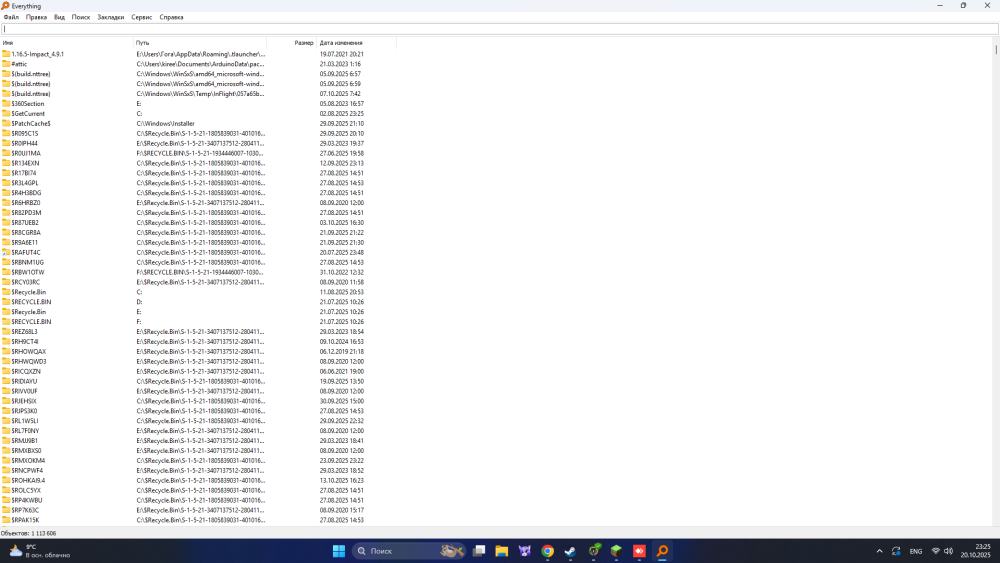Select the $R6HRBZ0 folder name
The width and height of the screenshot is (1000, 563).
coord(26,203)
